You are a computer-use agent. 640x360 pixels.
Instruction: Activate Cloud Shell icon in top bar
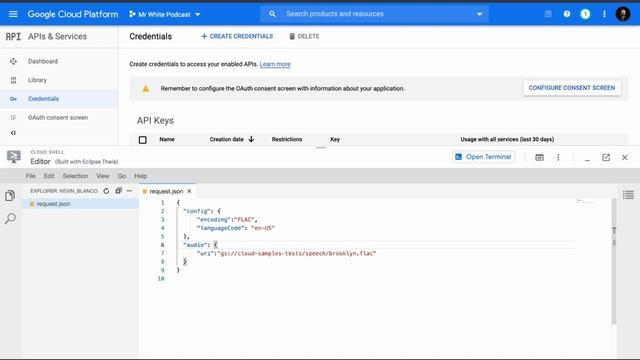point(548,14)
